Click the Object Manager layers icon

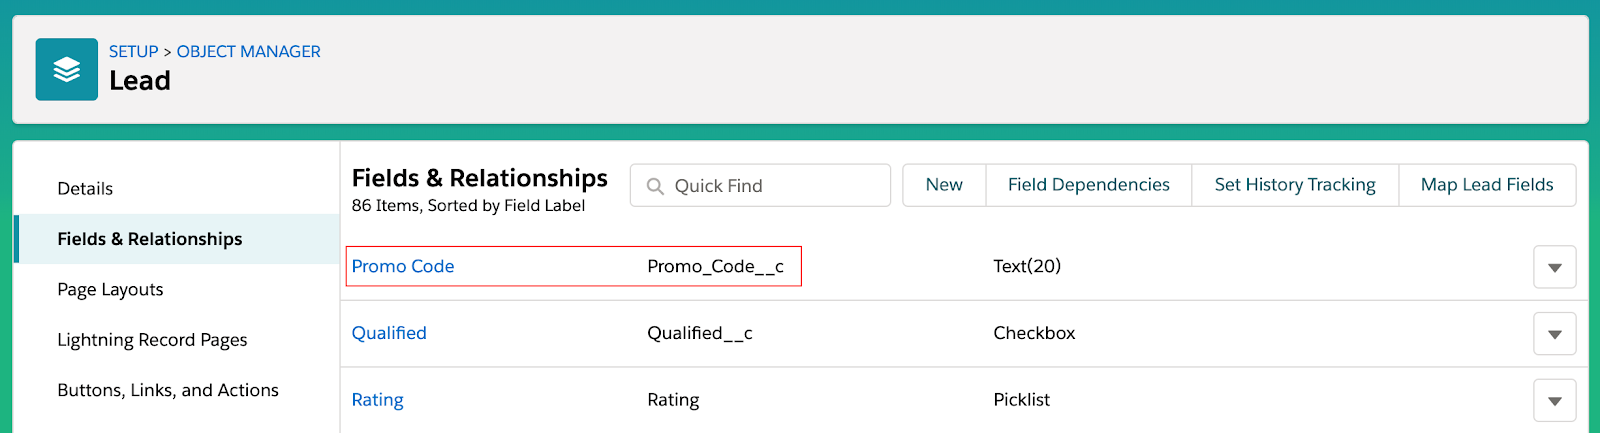pos(66,69)
